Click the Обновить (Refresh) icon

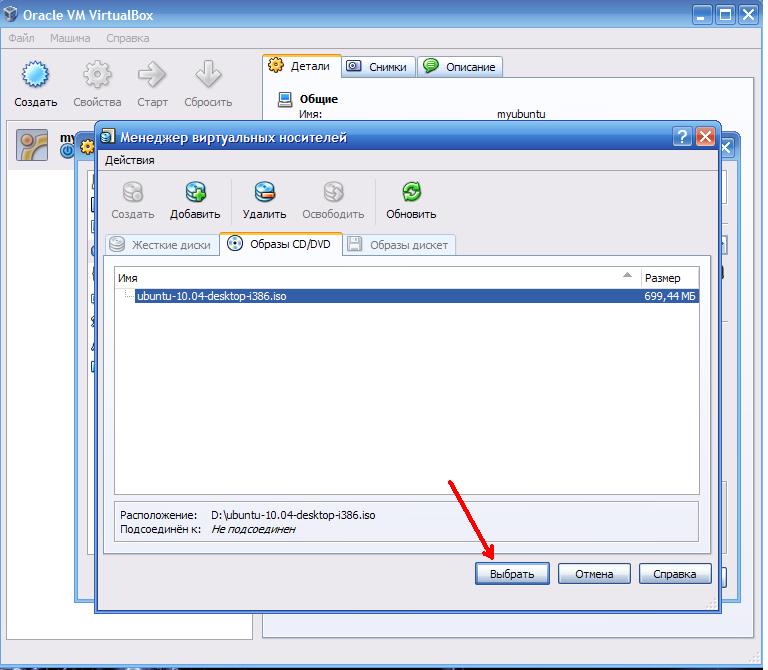coord(411,193)
